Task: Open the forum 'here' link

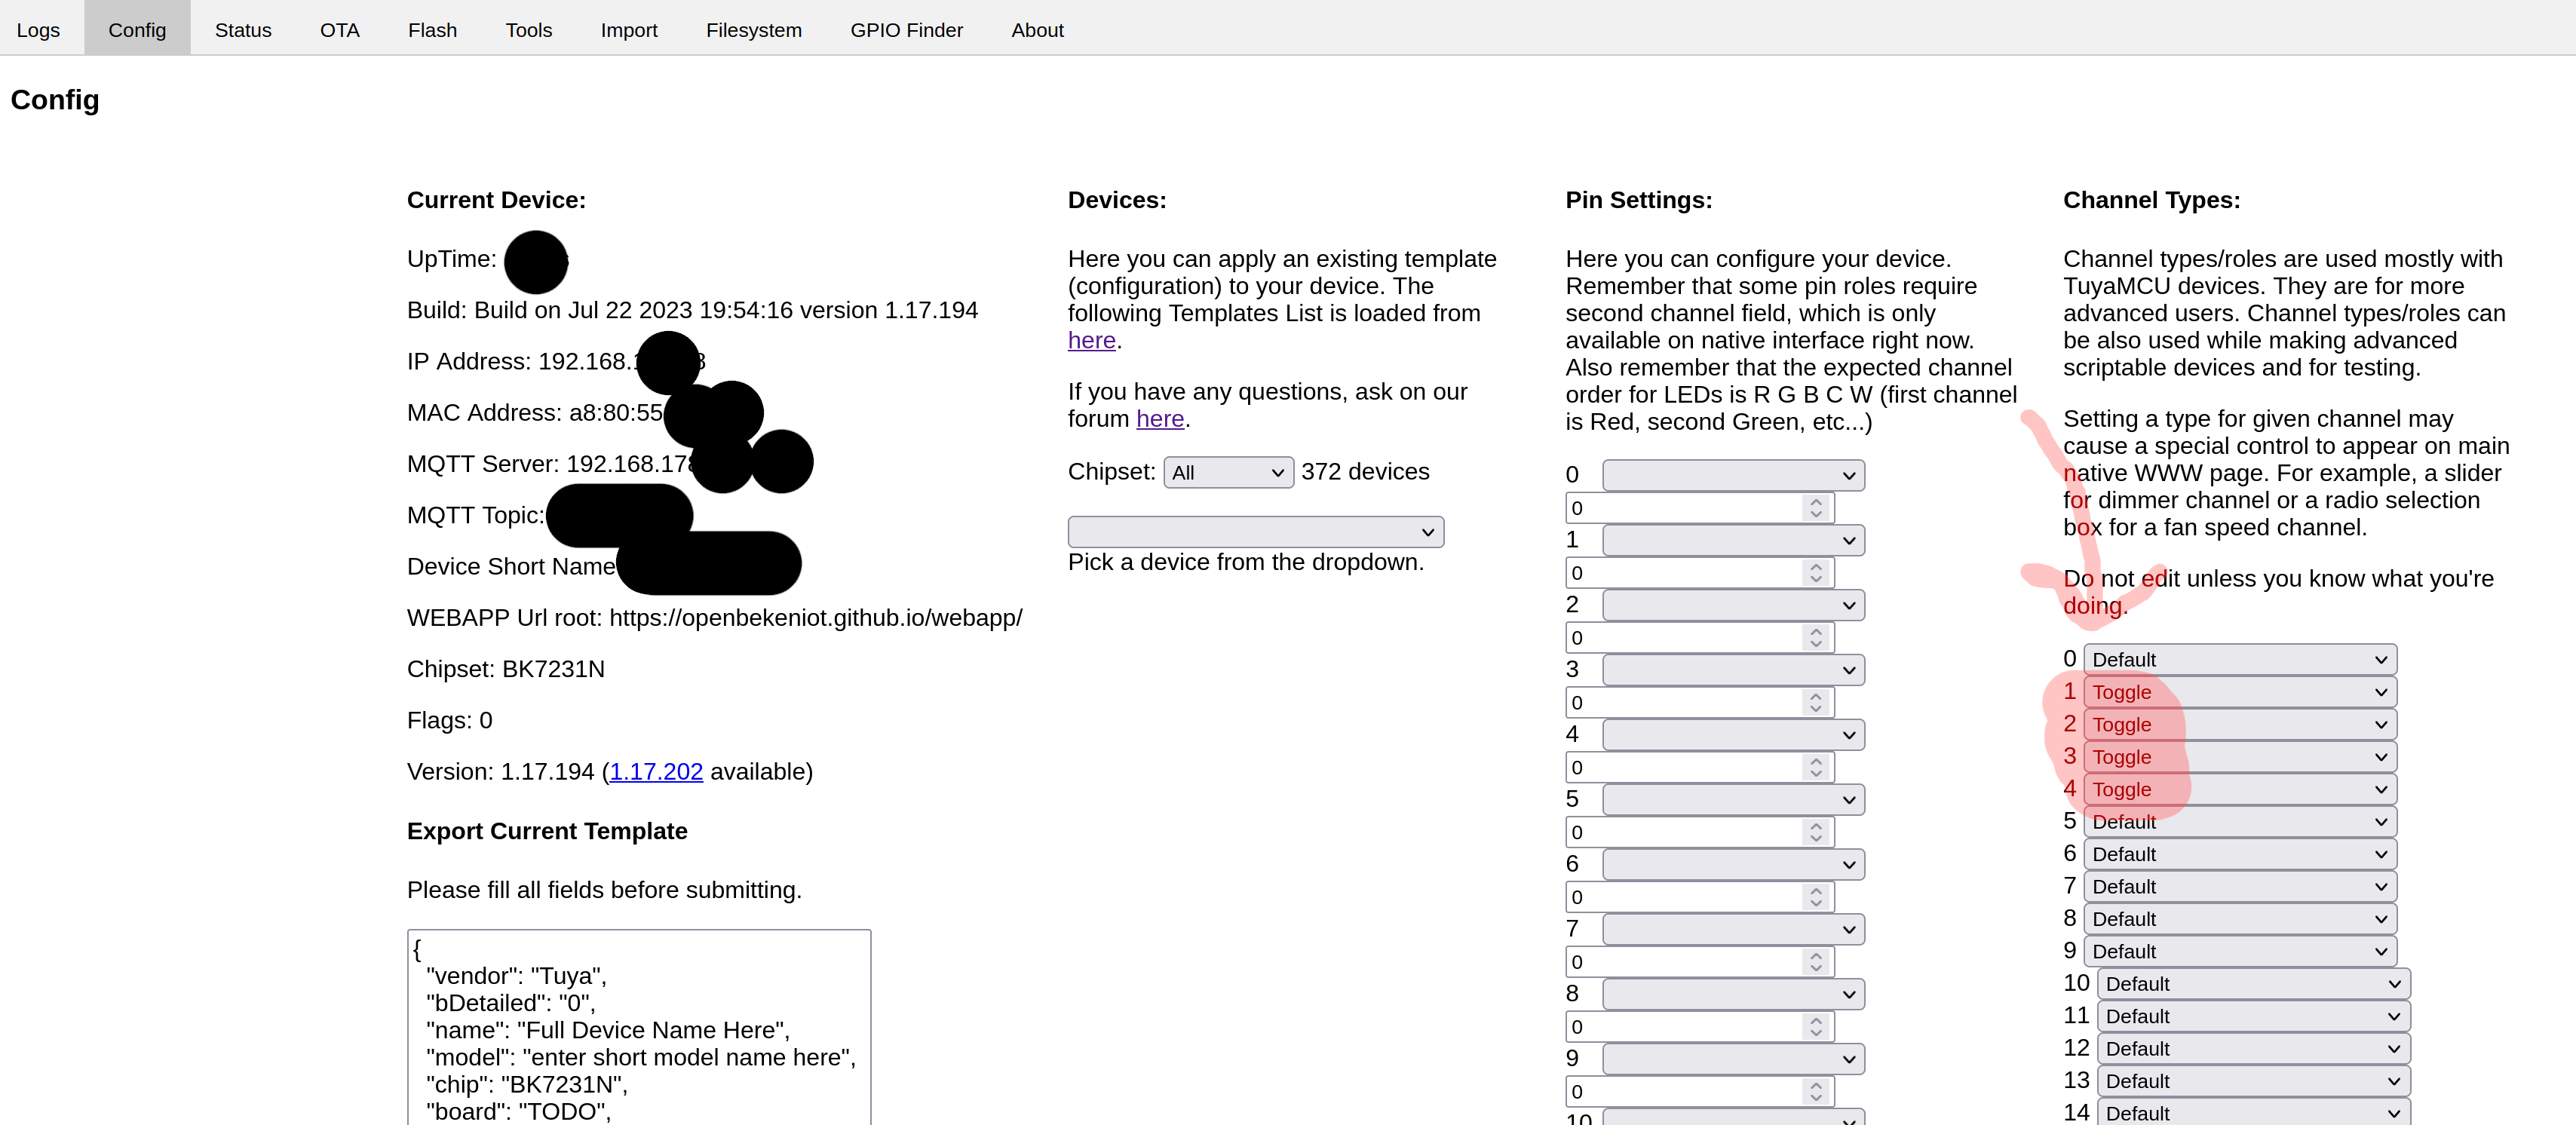Action: [x=1160, y=419]
